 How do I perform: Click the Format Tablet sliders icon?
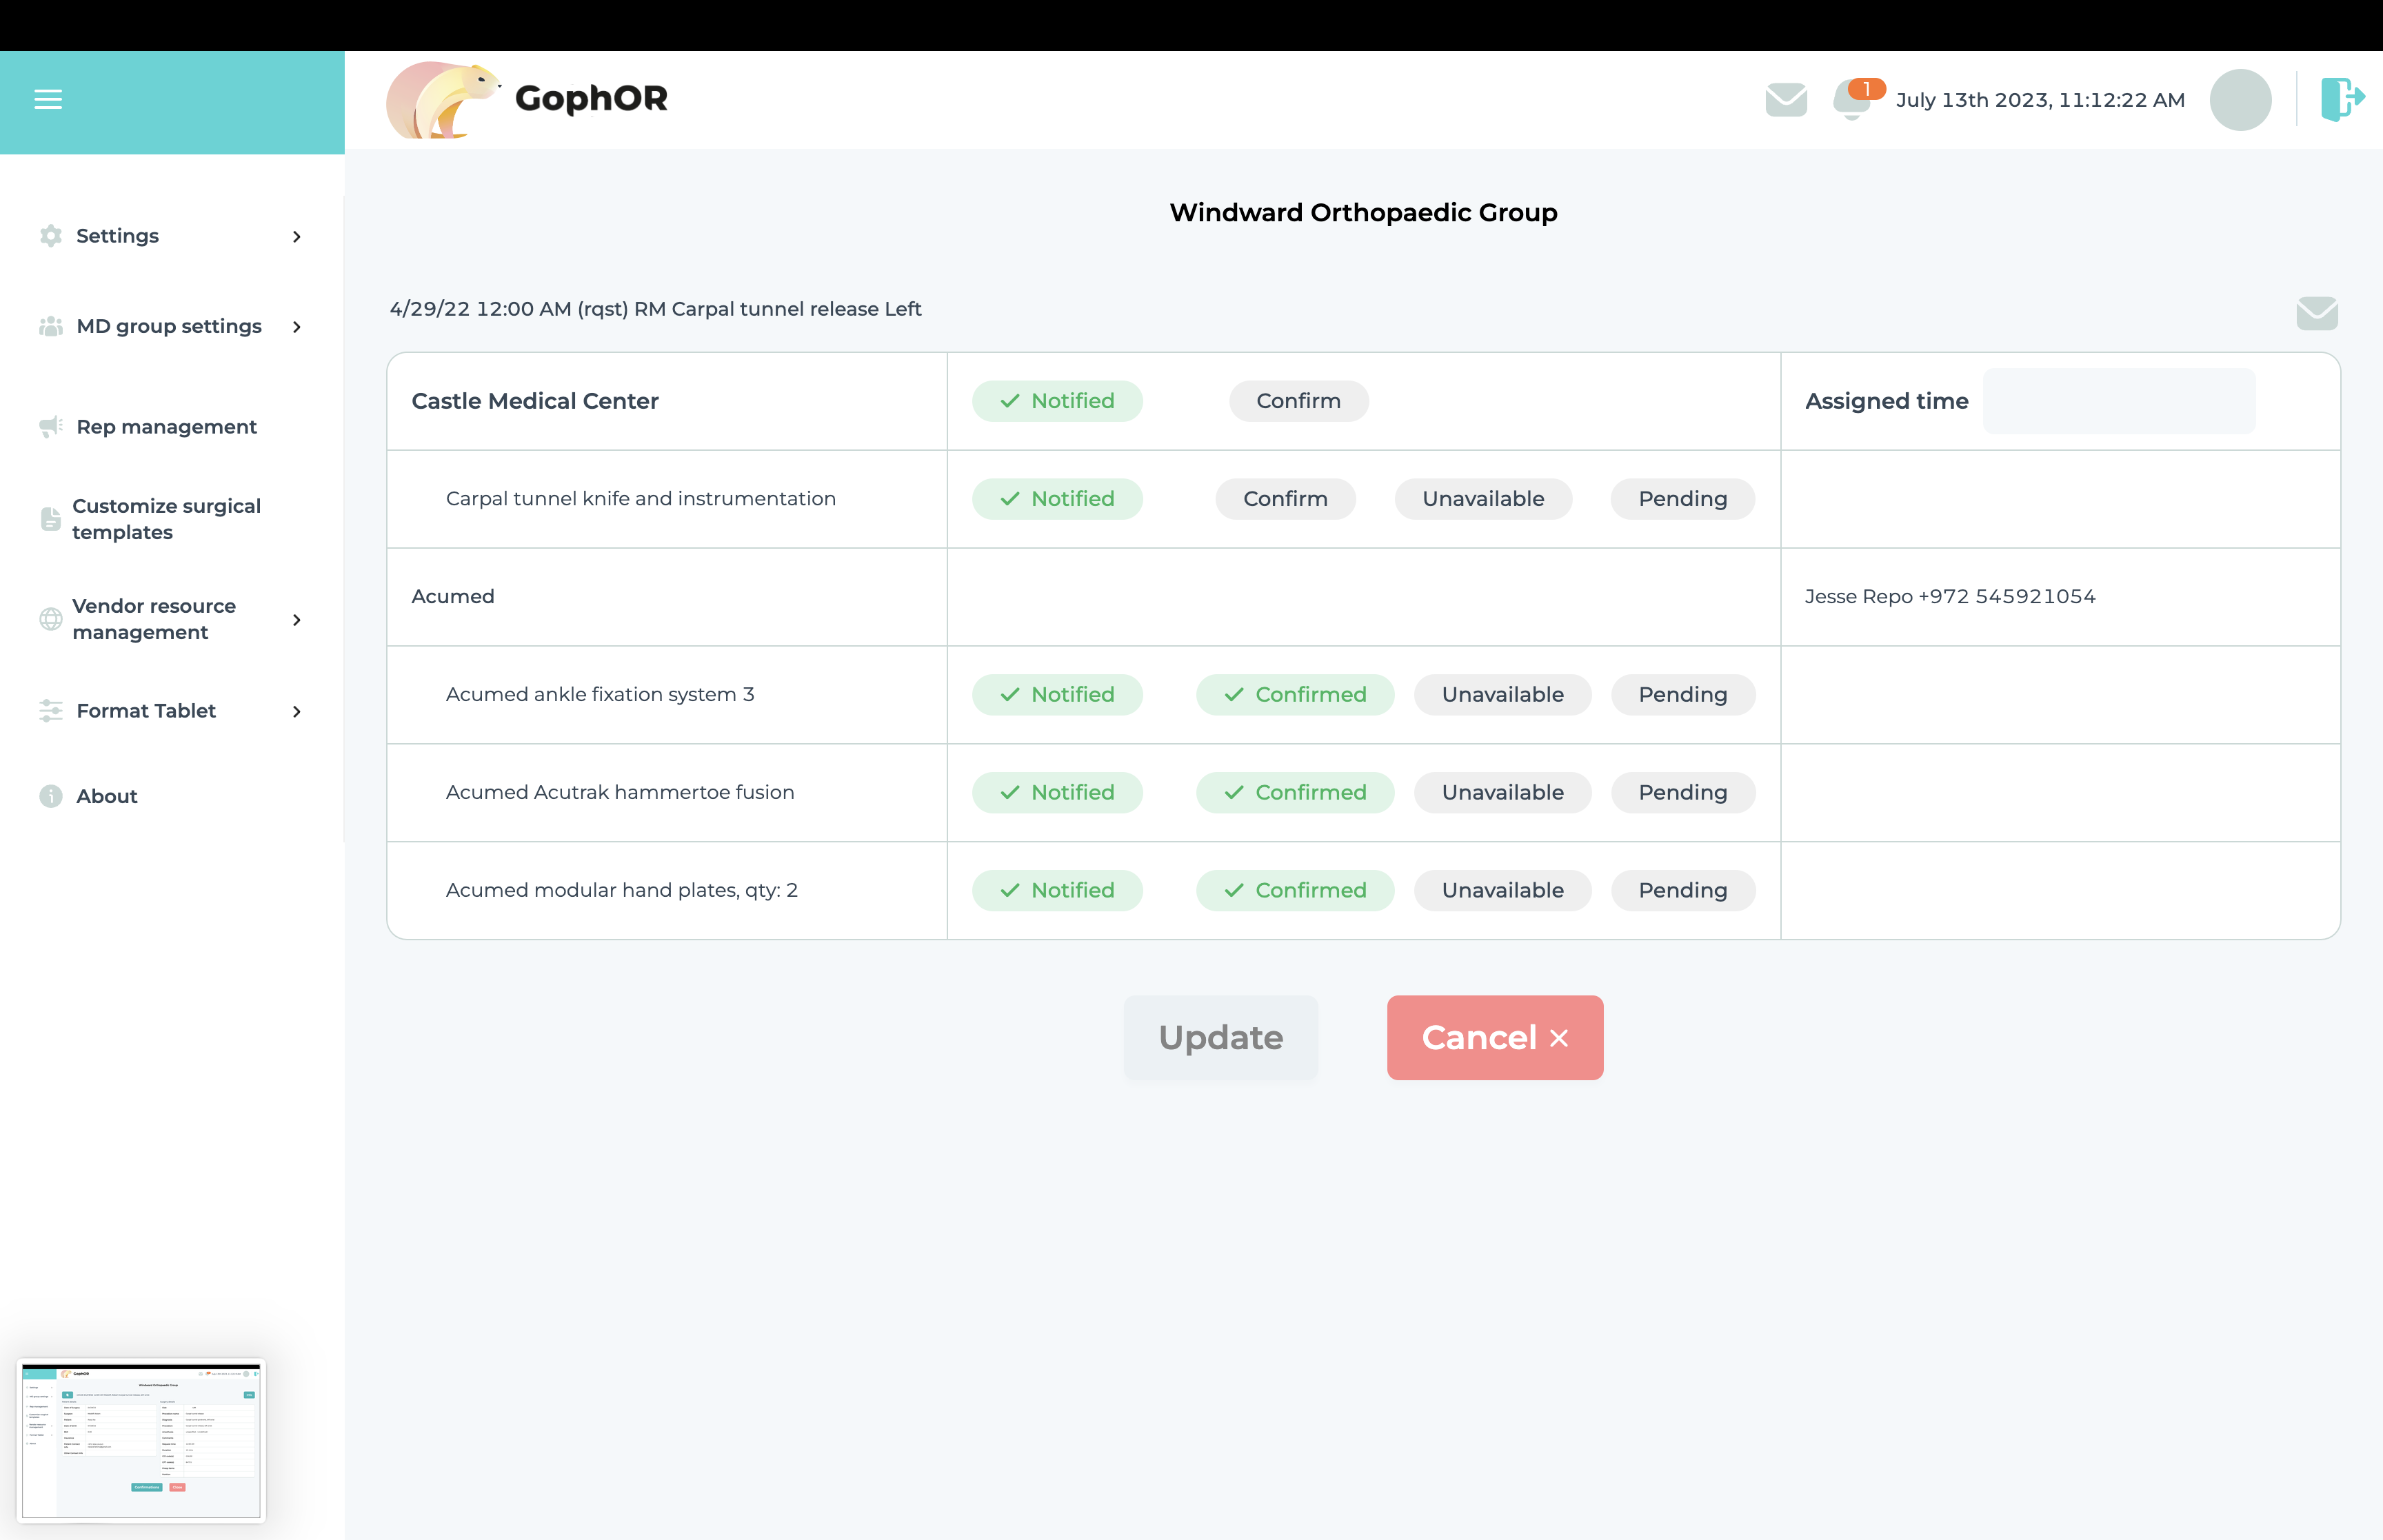pos(51,711)
